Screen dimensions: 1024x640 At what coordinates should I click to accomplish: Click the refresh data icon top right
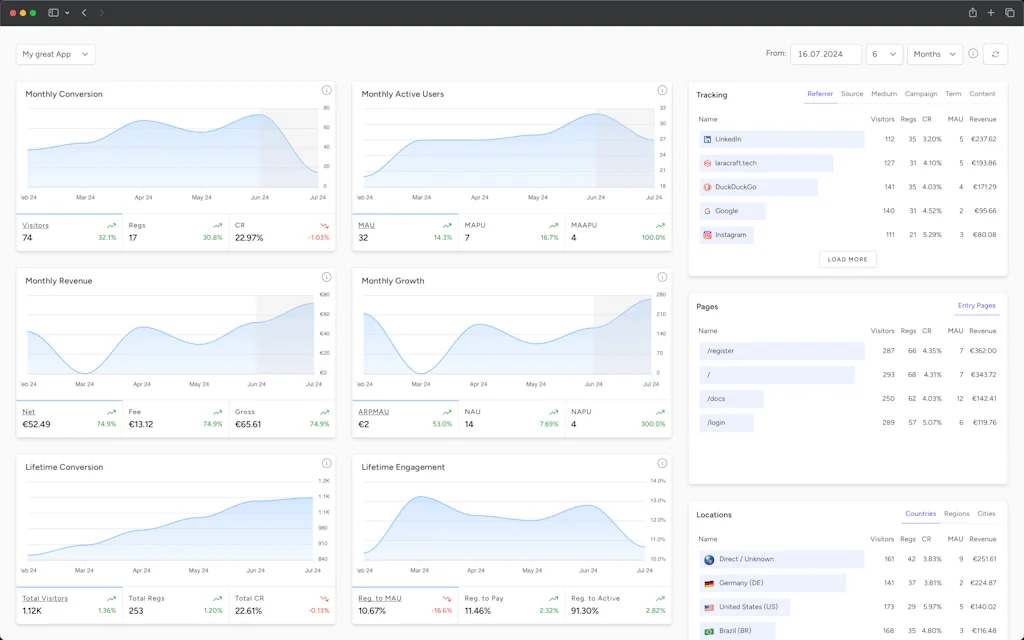click(x=995, y=54)
